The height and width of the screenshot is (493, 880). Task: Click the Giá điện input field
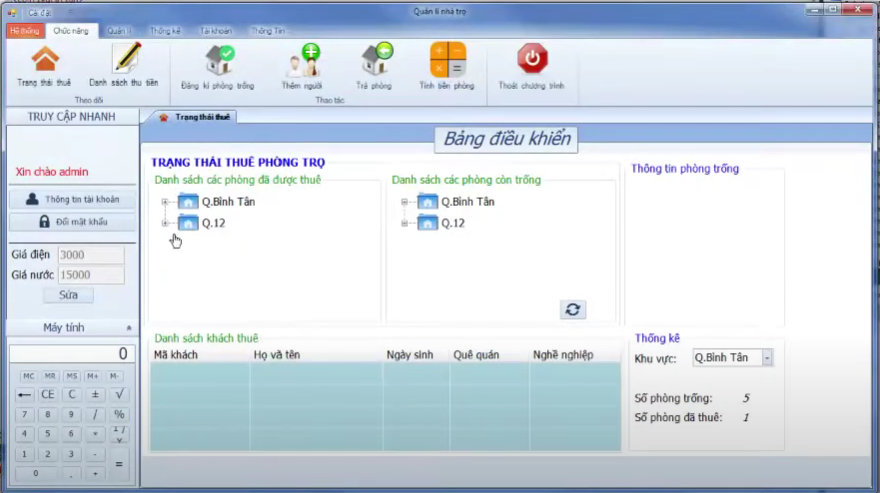(90, 255)
